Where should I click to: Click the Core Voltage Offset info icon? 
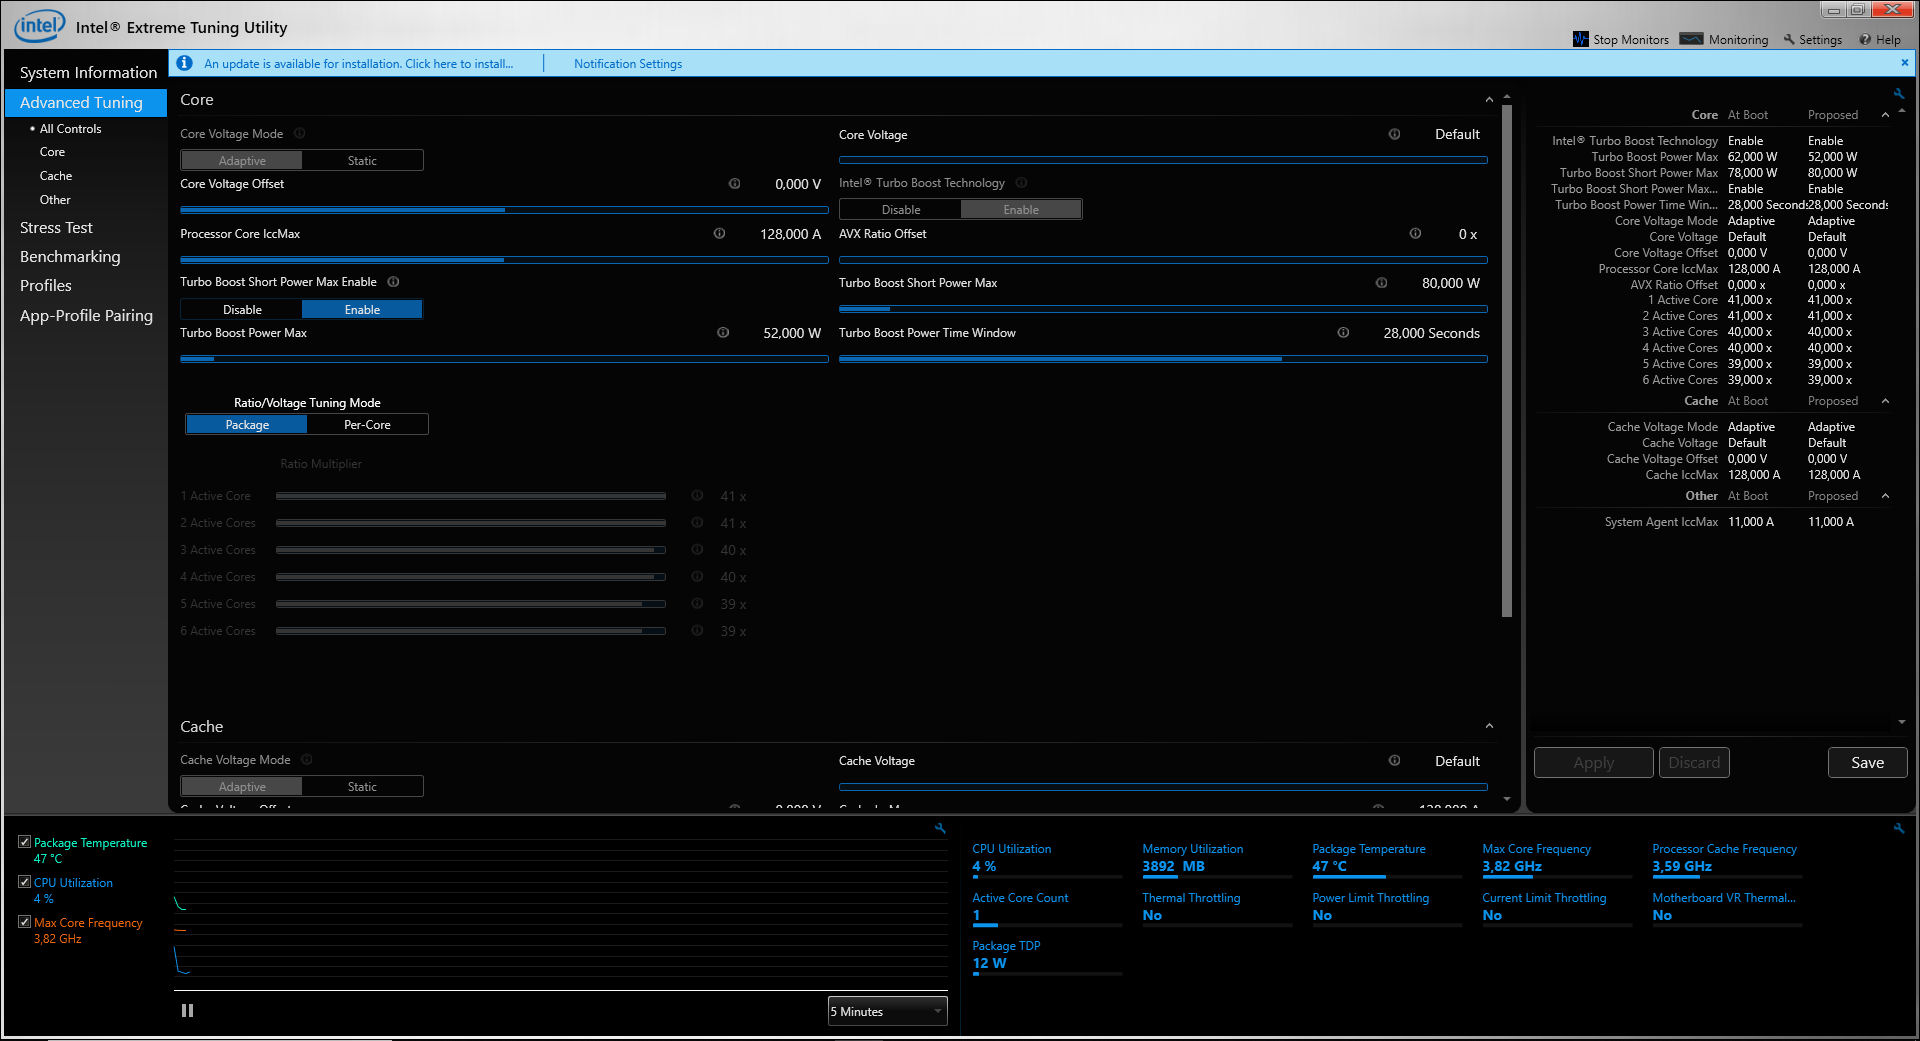point(734,184)
